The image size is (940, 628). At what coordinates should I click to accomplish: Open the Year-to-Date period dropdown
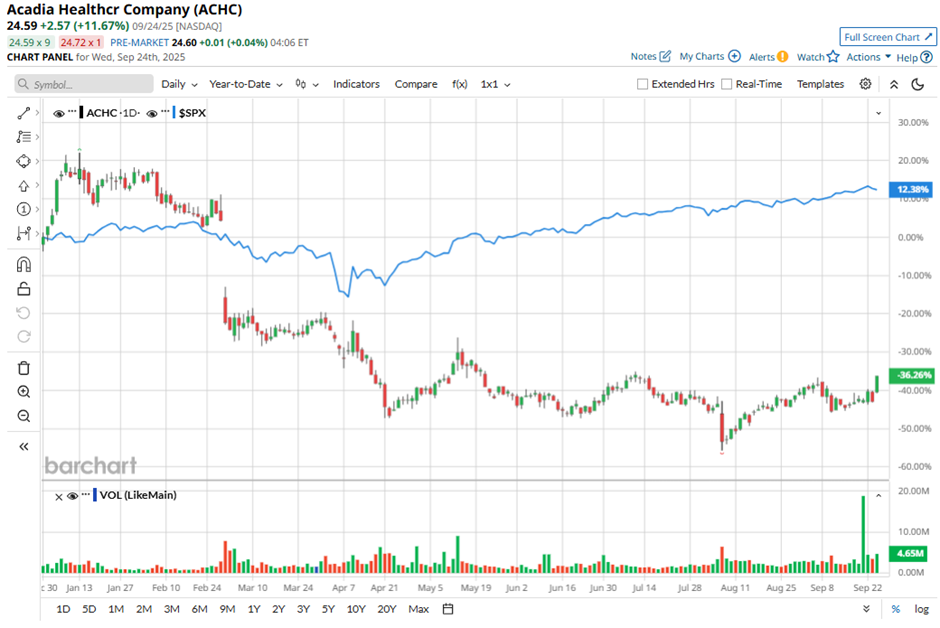(246, 84)
